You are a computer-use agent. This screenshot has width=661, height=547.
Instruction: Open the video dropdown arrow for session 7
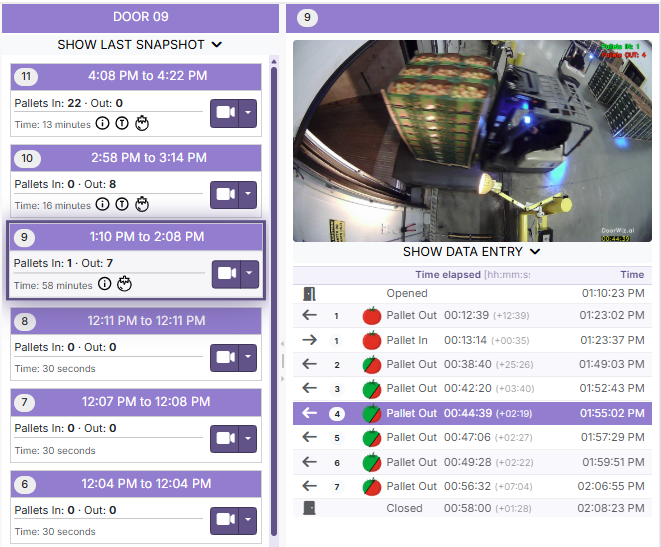coord(248,439)
